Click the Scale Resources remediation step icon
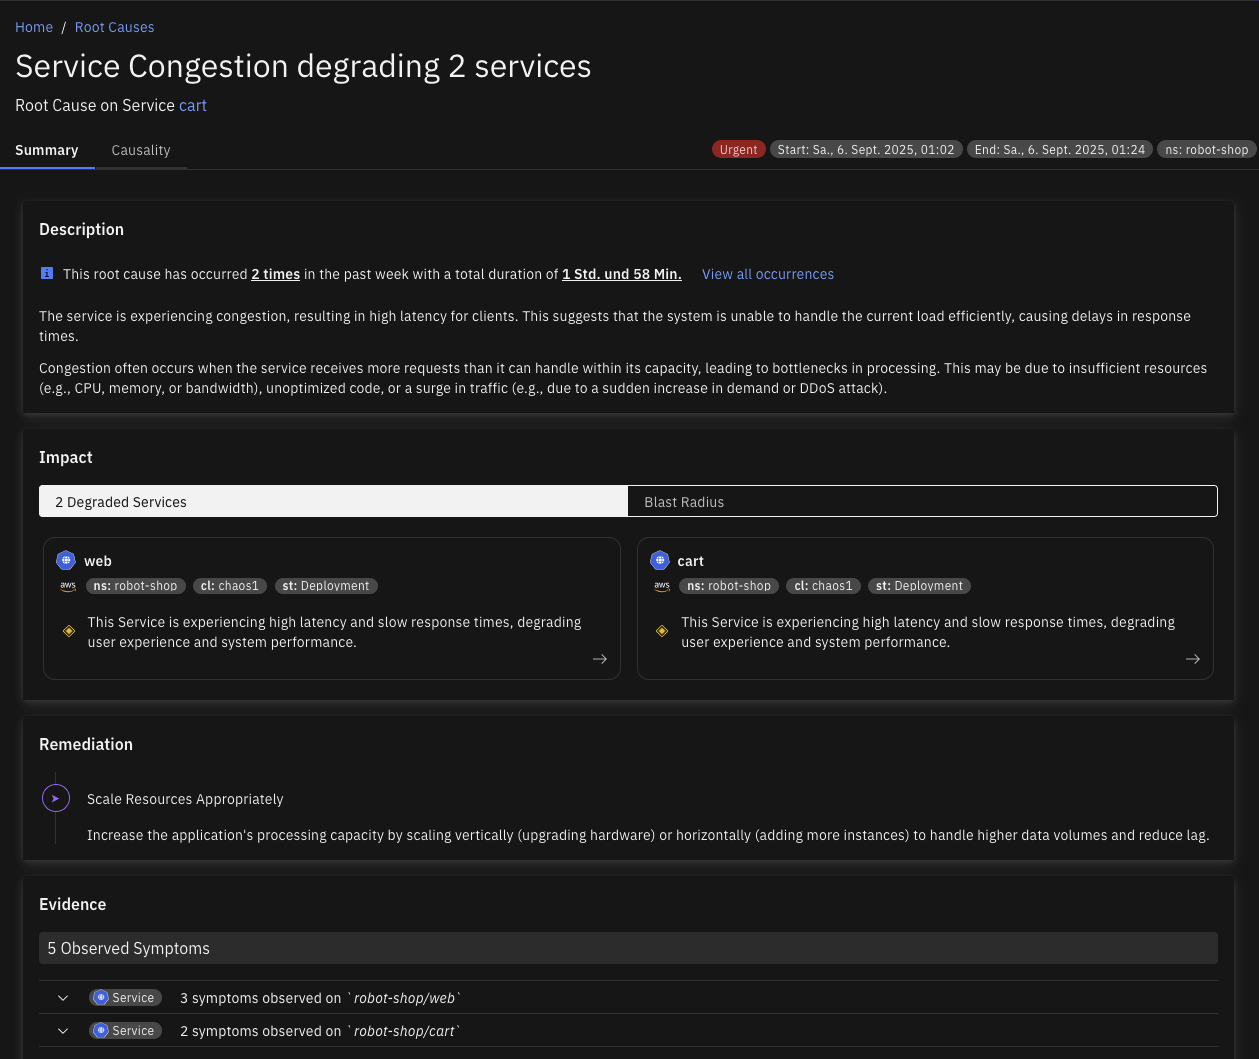1259x1059 pixels. coord(55,799)
